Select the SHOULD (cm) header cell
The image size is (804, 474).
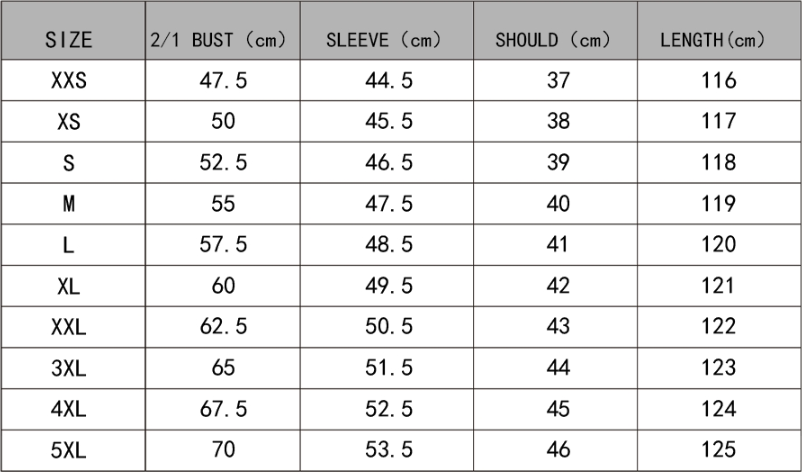point(557,41)
